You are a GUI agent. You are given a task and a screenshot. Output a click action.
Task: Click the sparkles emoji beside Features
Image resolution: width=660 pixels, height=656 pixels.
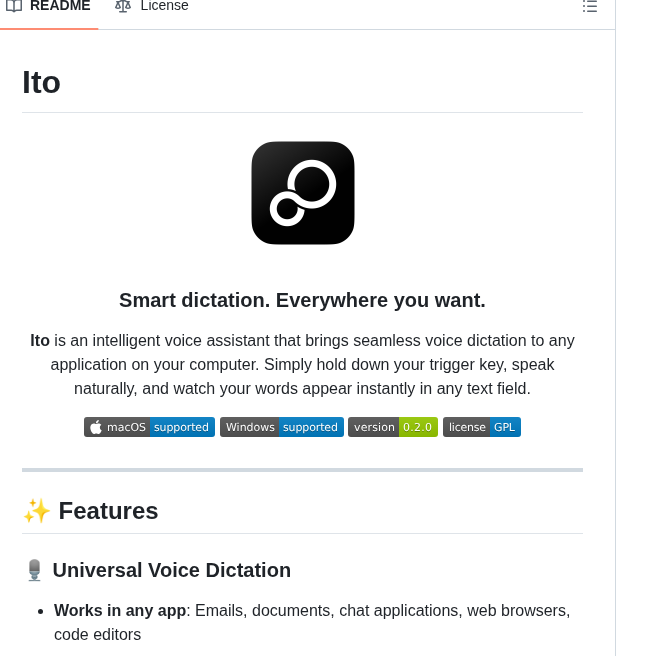[36, 511]
